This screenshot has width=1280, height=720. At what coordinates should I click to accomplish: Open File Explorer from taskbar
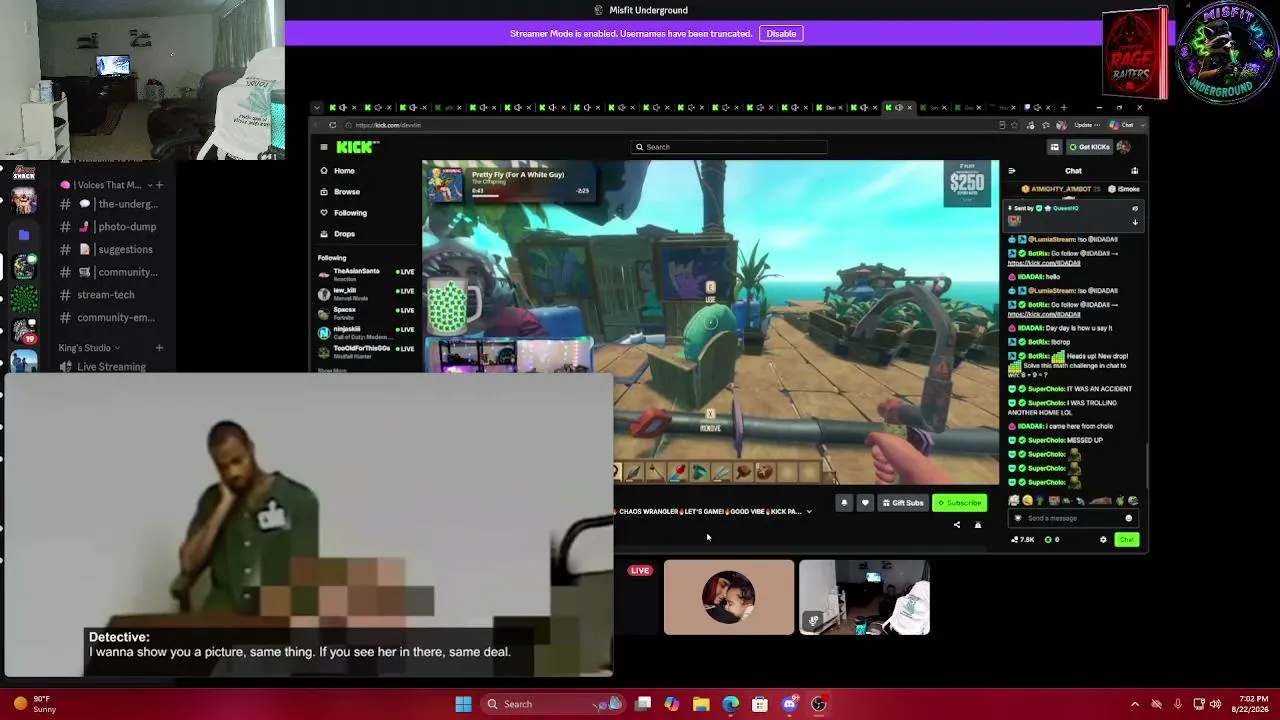[x=701, y=704]
